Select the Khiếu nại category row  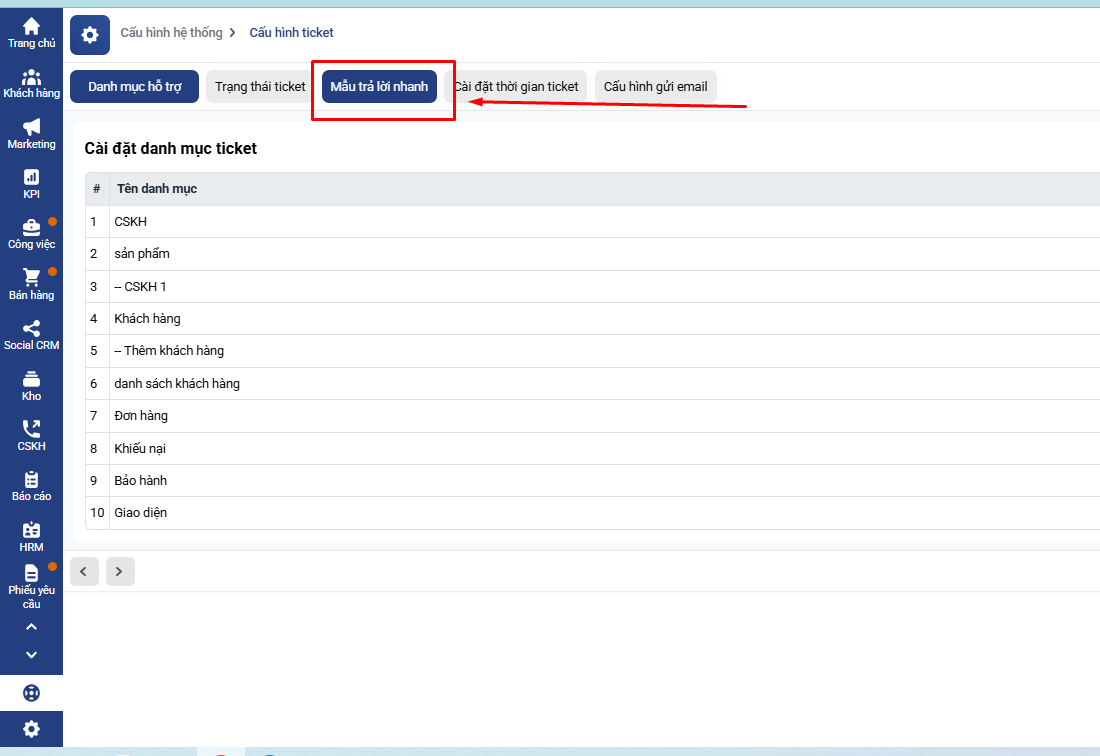point(140,449)
